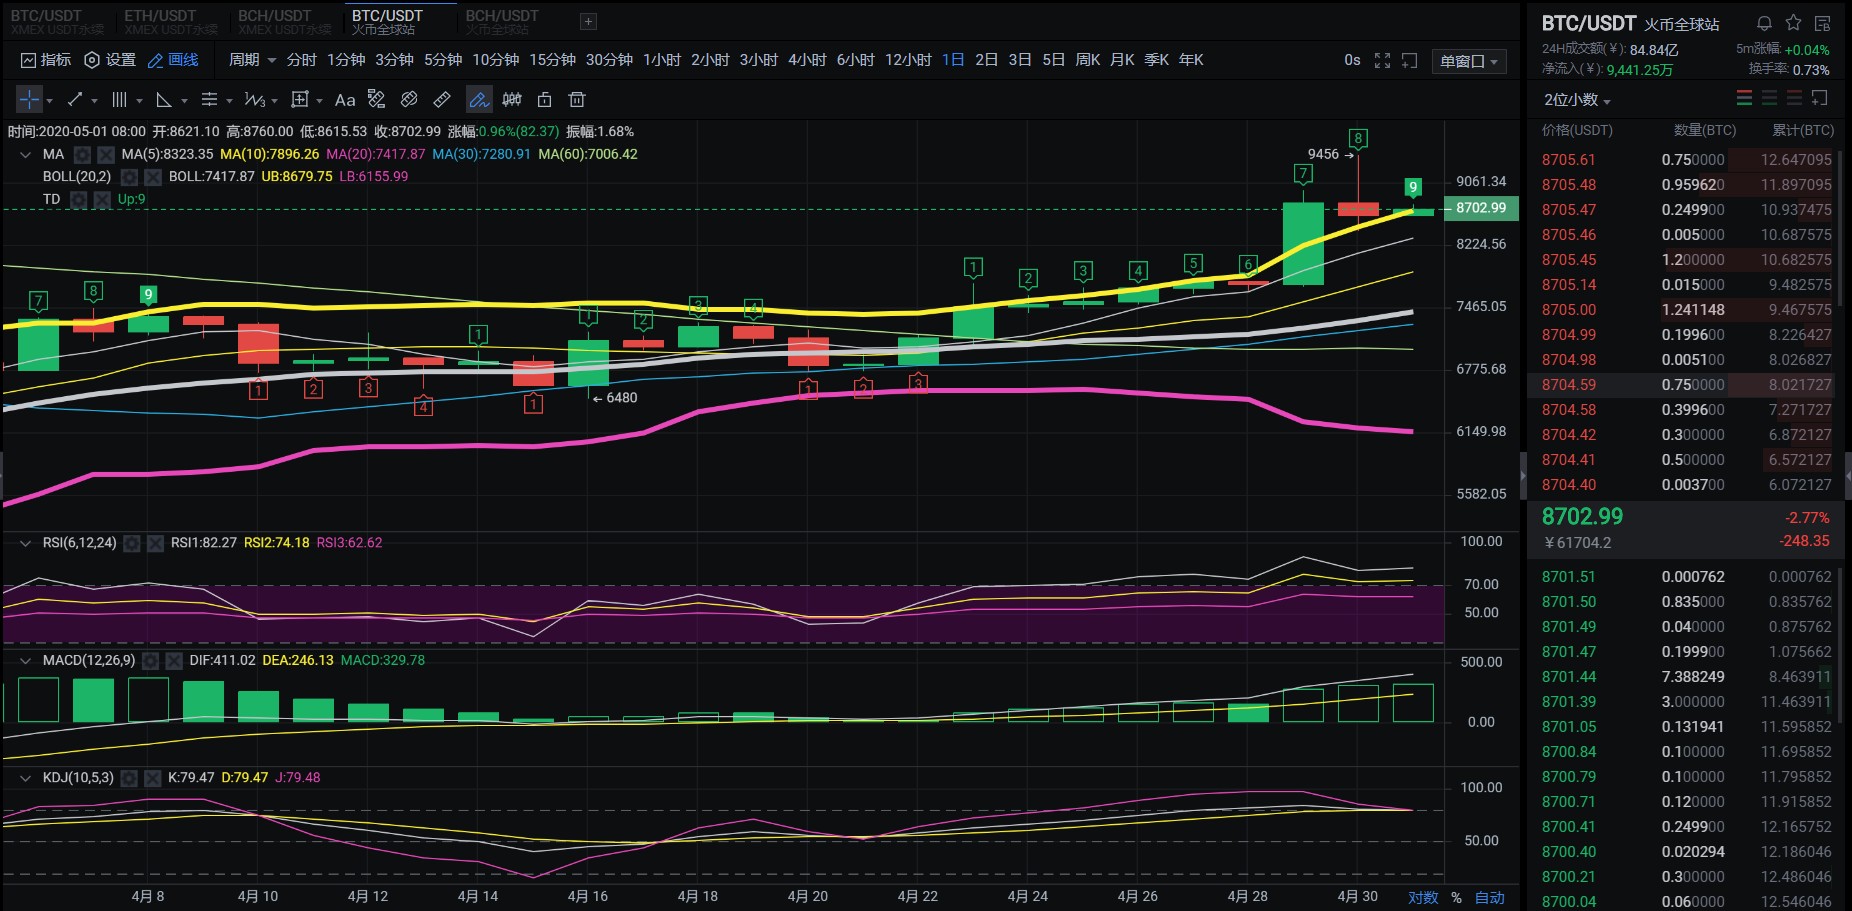Image resolution: width=1852 pixels, height=911 pixels.
Task: Open the 指标 indicators panel
Action: point(46,60)
